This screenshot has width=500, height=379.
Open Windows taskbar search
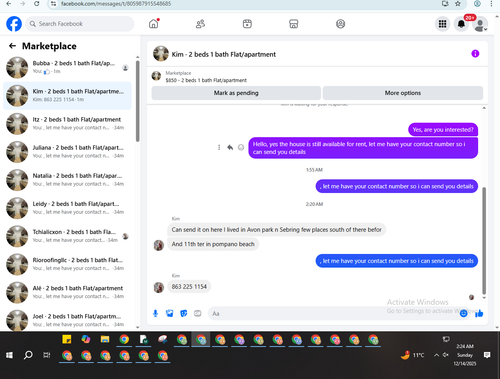click(x=28, y=355)
